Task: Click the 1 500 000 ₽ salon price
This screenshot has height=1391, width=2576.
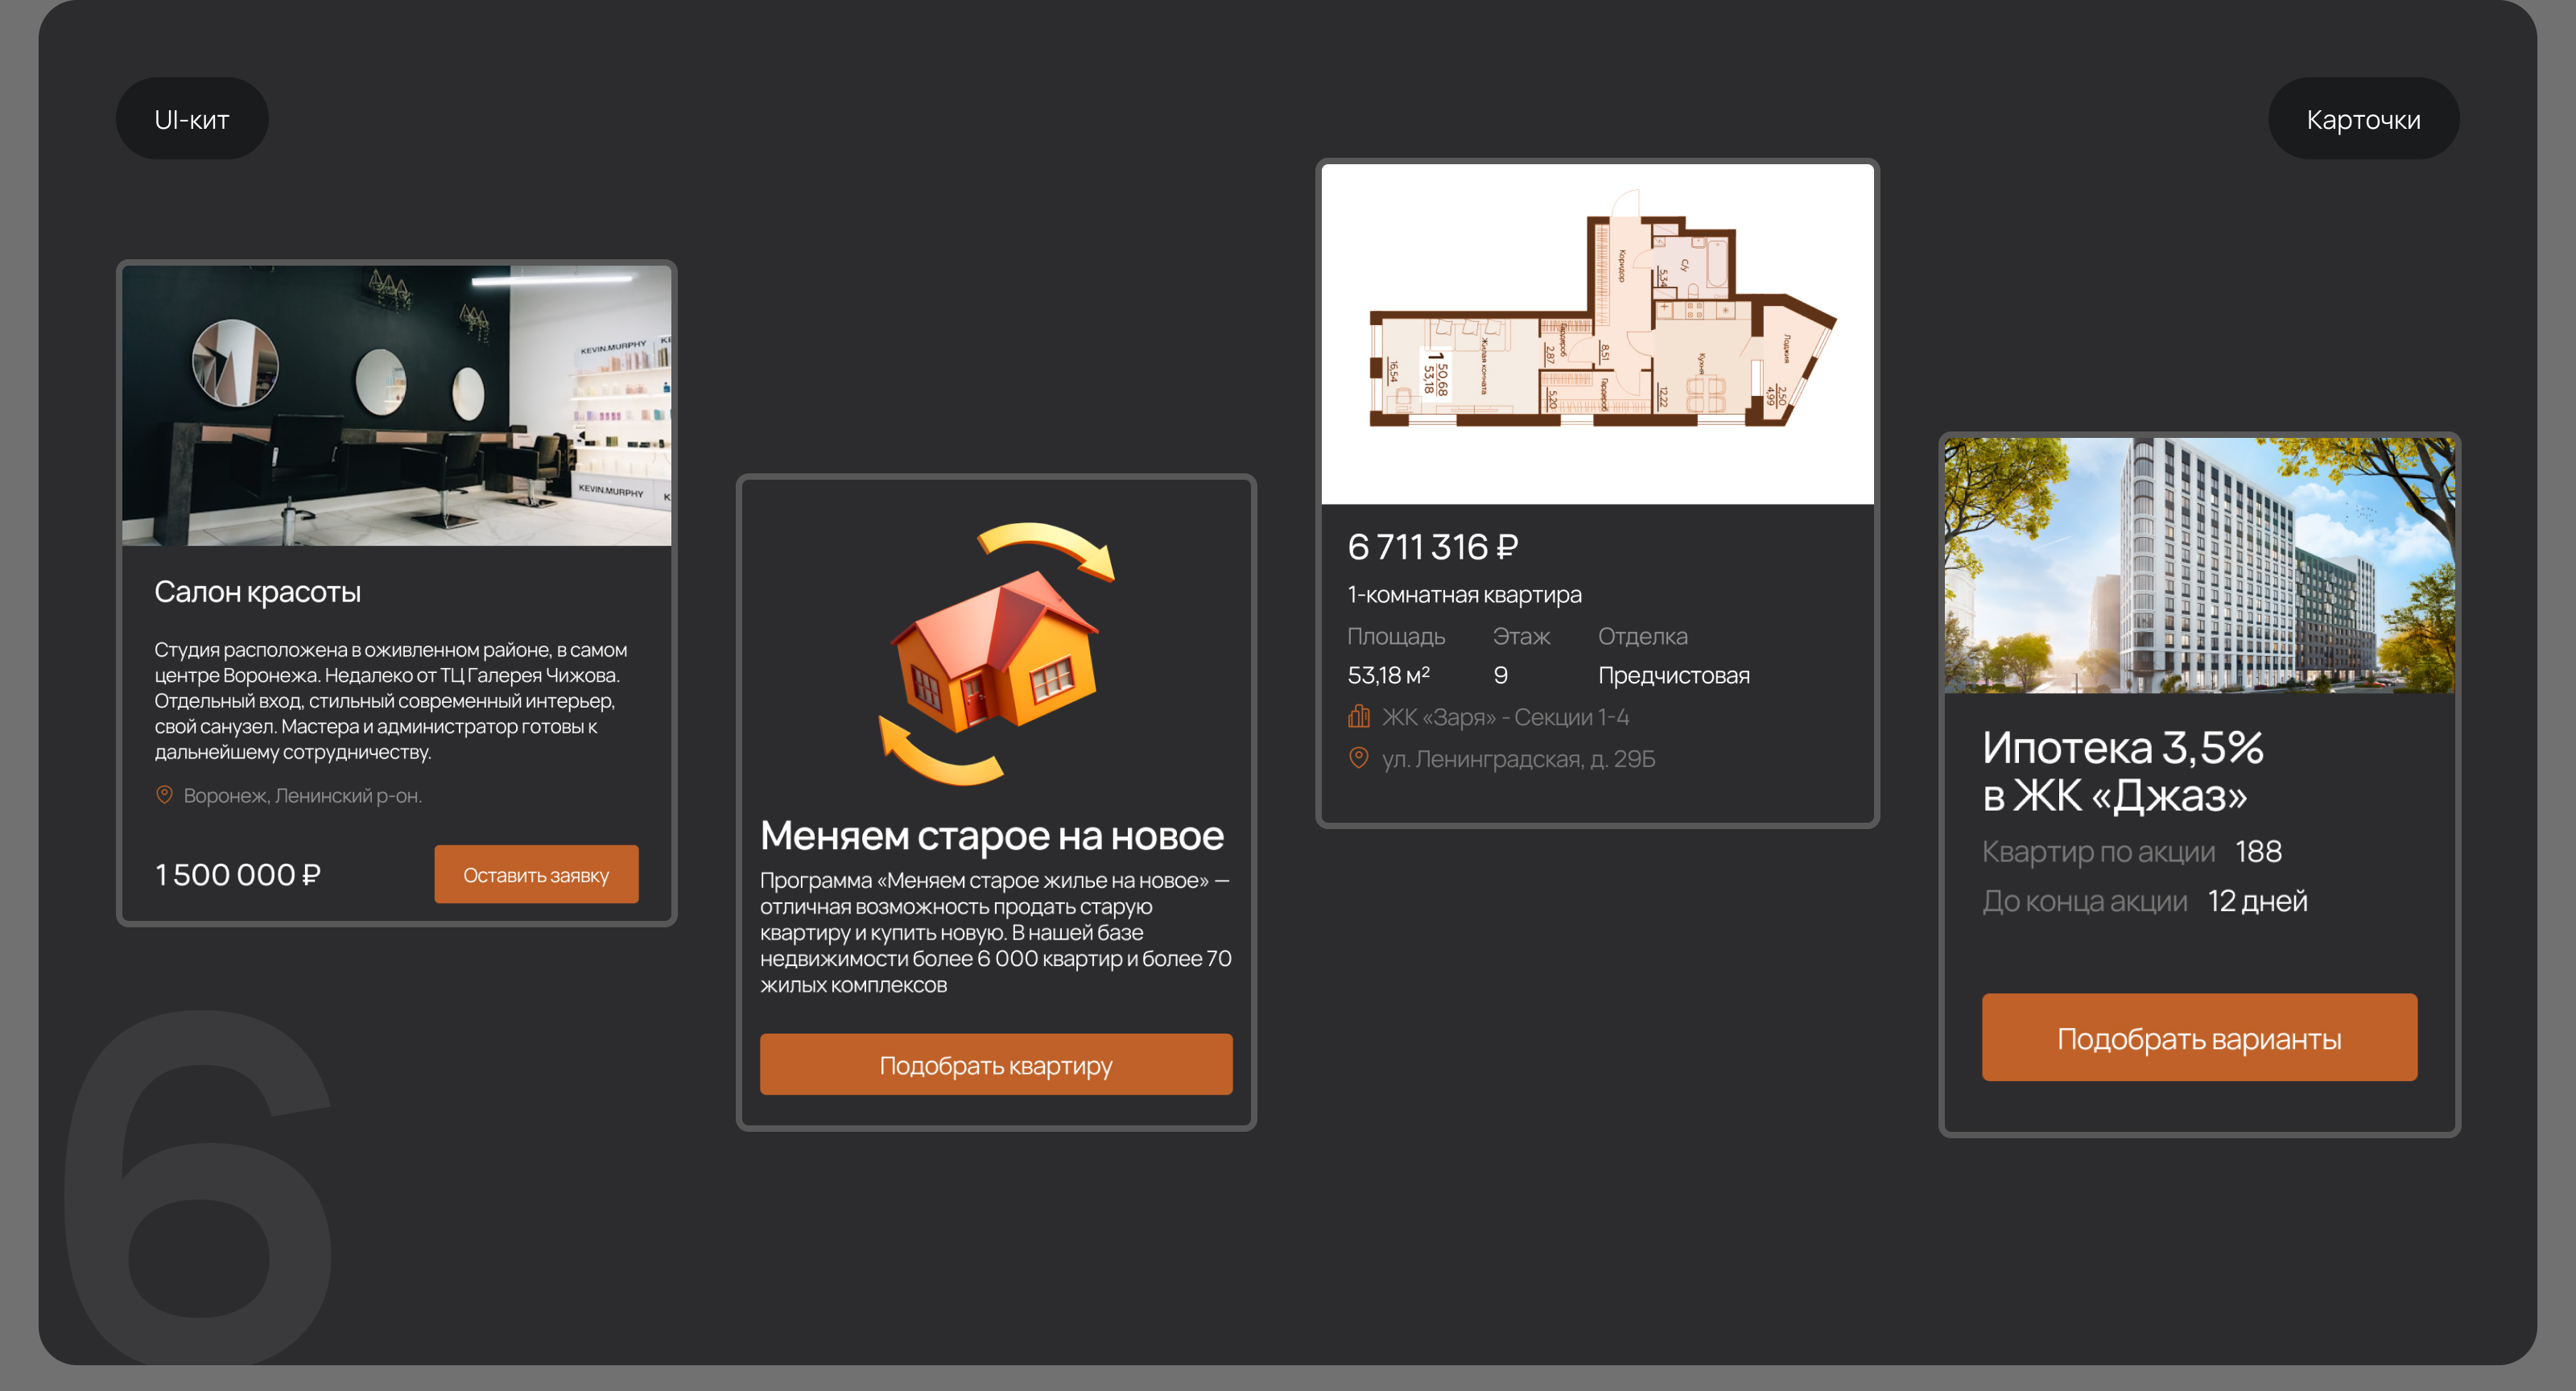Action: coord(238,875)
